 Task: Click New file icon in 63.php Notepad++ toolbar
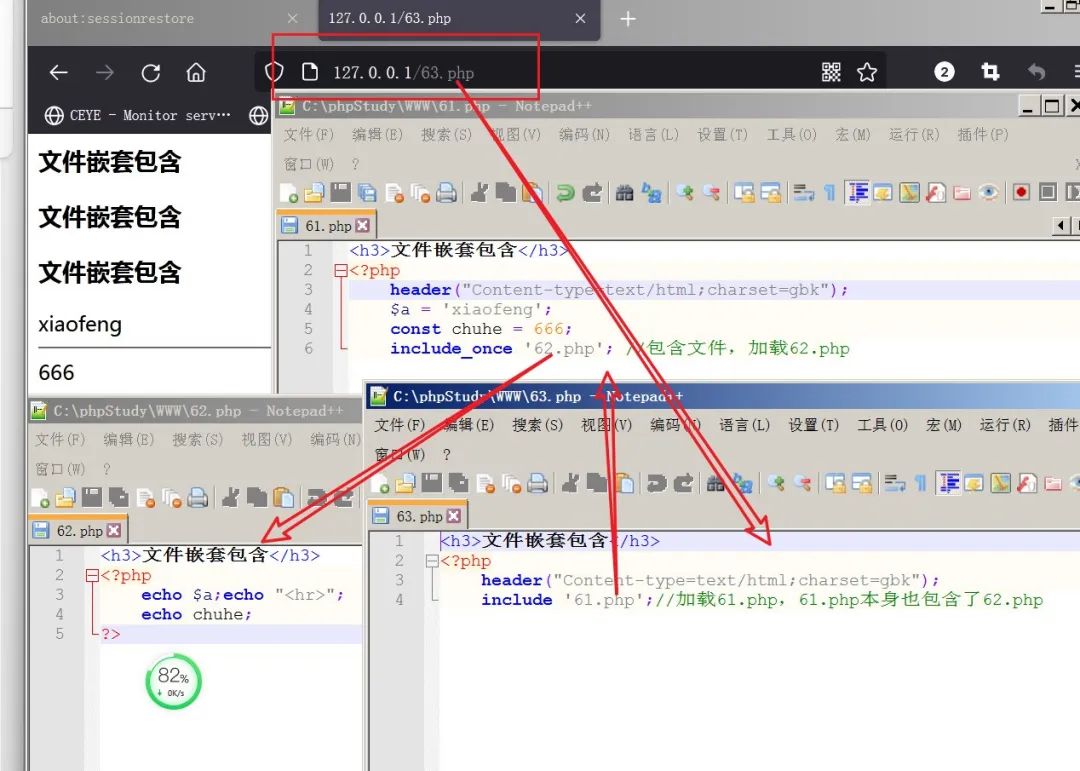380,484
